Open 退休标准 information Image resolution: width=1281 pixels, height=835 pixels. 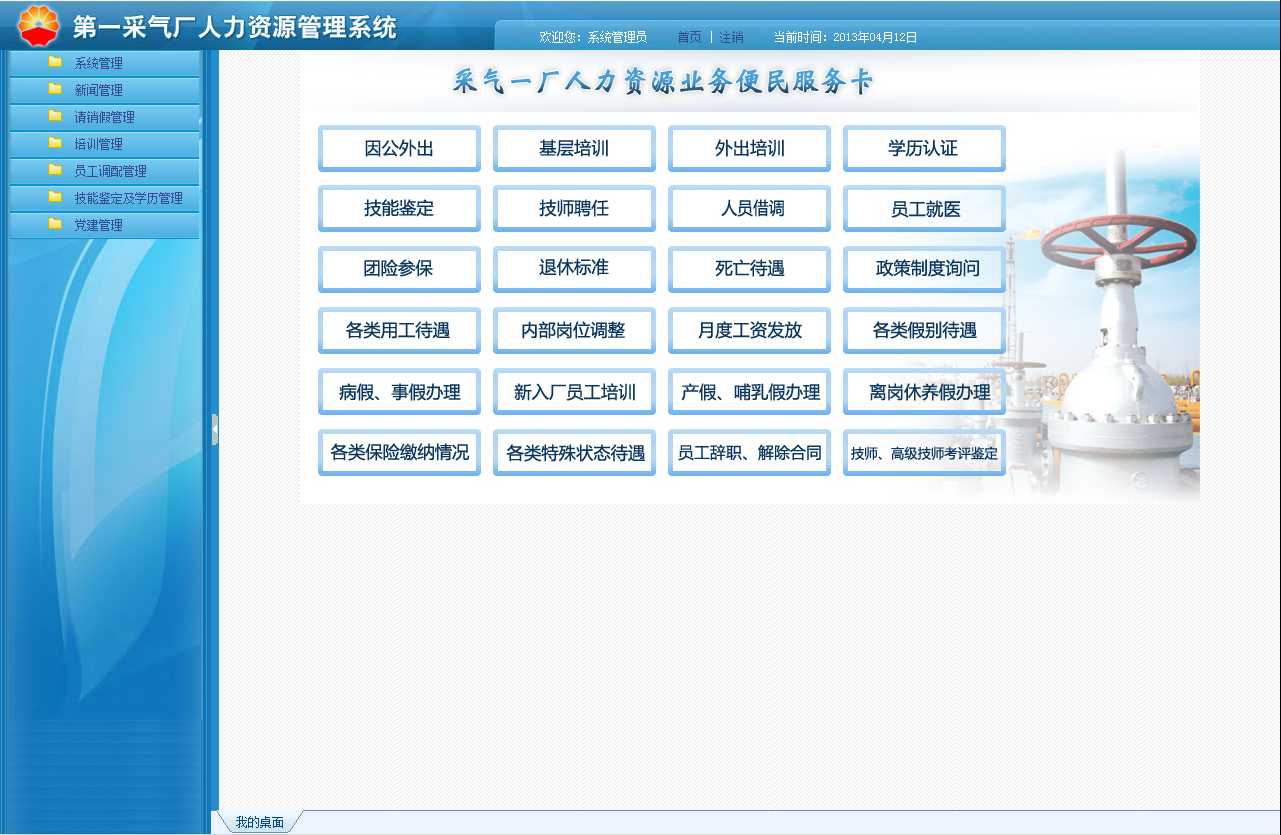(x=574, y=270)
